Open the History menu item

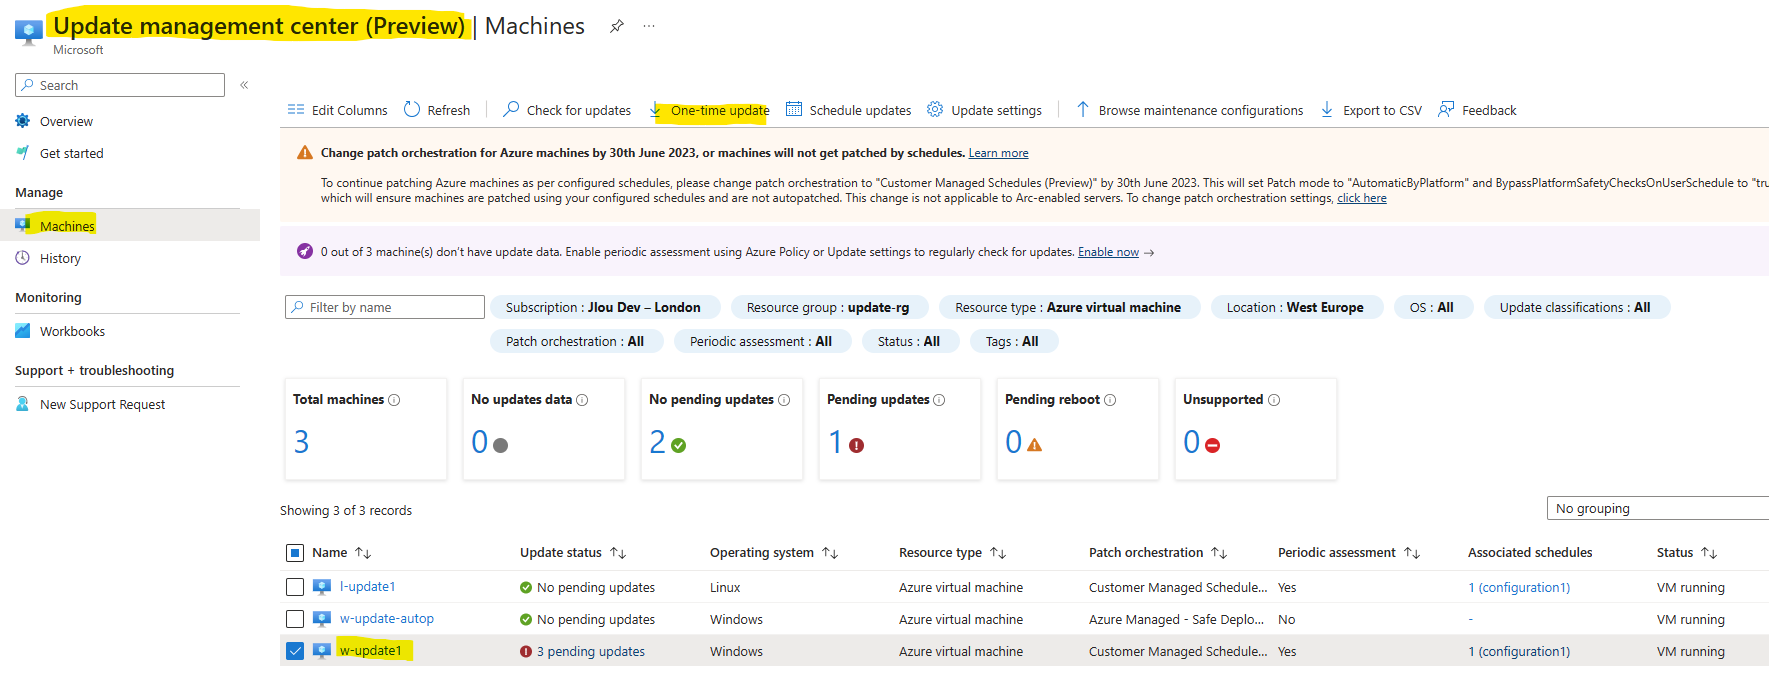60,258
